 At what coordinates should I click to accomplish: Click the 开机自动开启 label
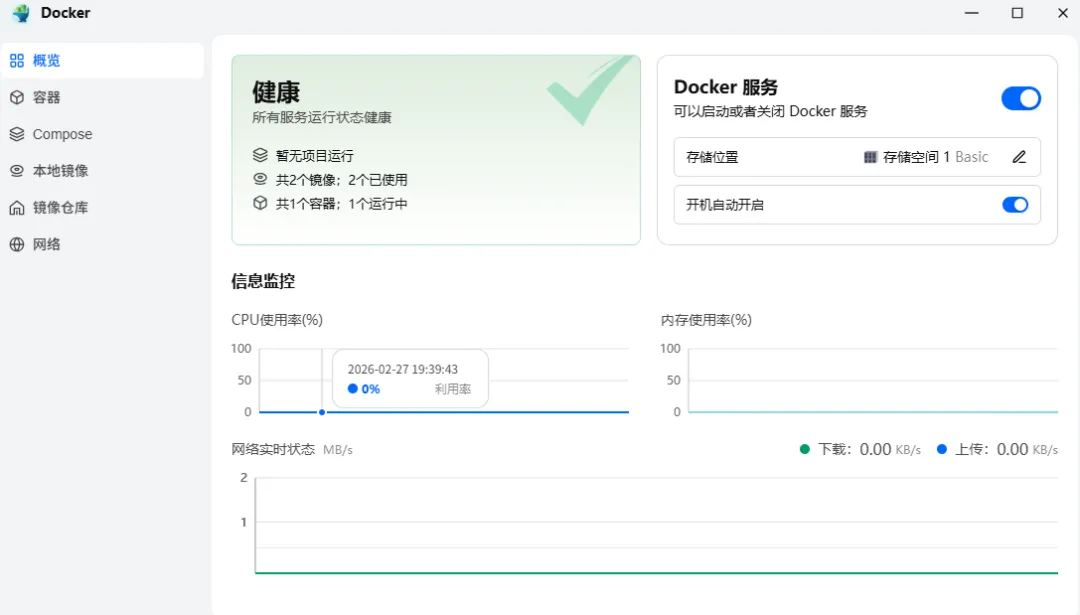click(x=725, y=205)
